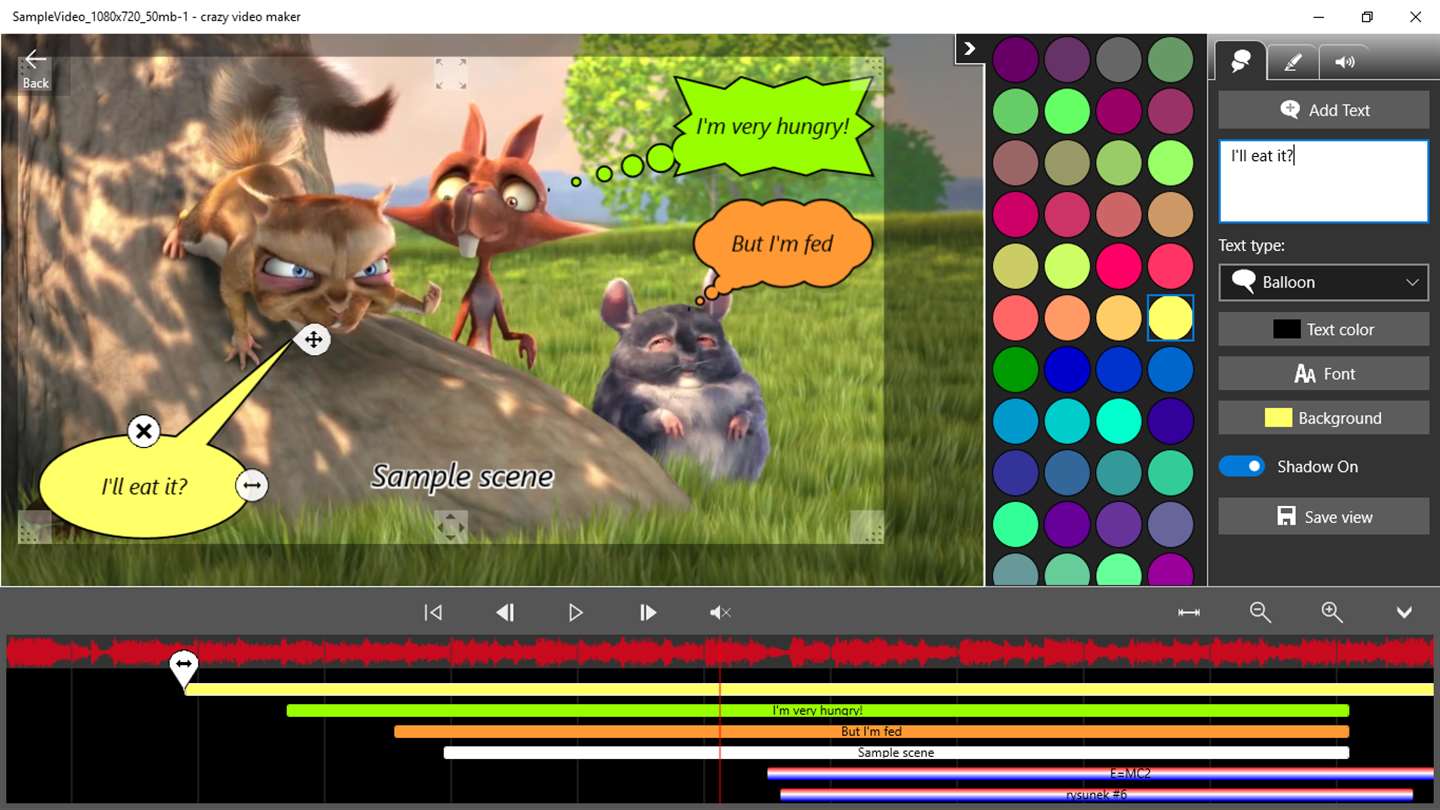Play the video
The height and width of the screenshot is (810, 1440).
pos(576,612)
